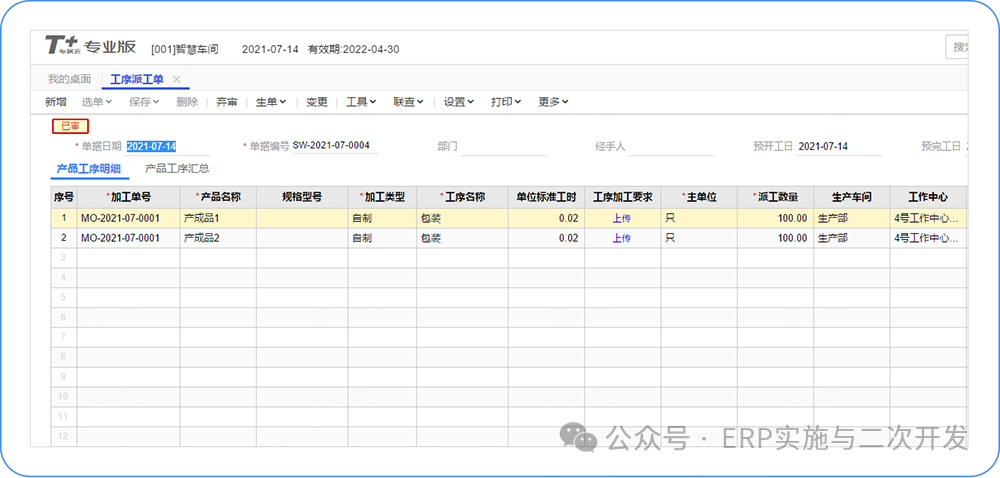Click the 新增 toolbar button

tap(56, 102)
